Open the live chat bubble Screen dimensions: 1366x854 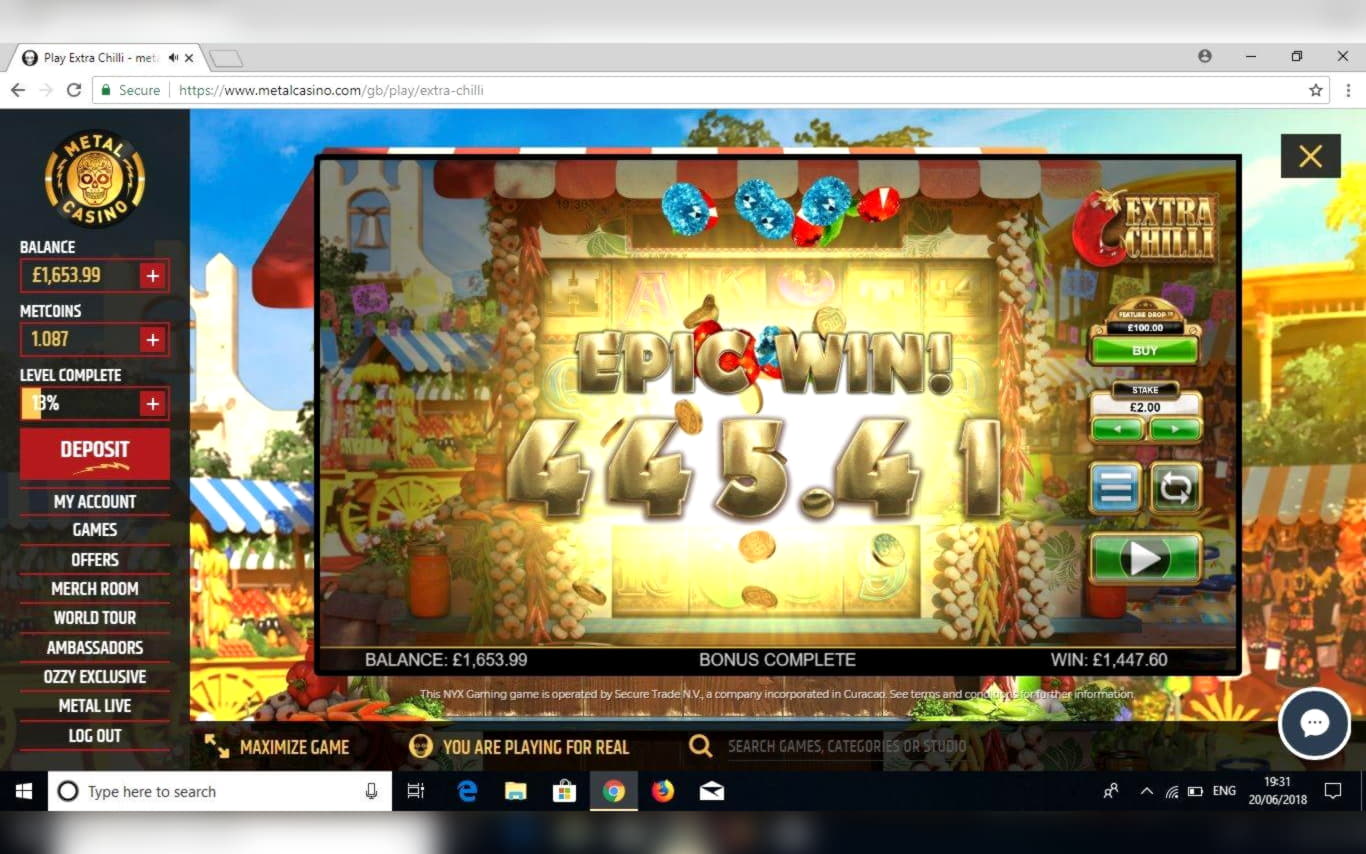coord(1314,724)
